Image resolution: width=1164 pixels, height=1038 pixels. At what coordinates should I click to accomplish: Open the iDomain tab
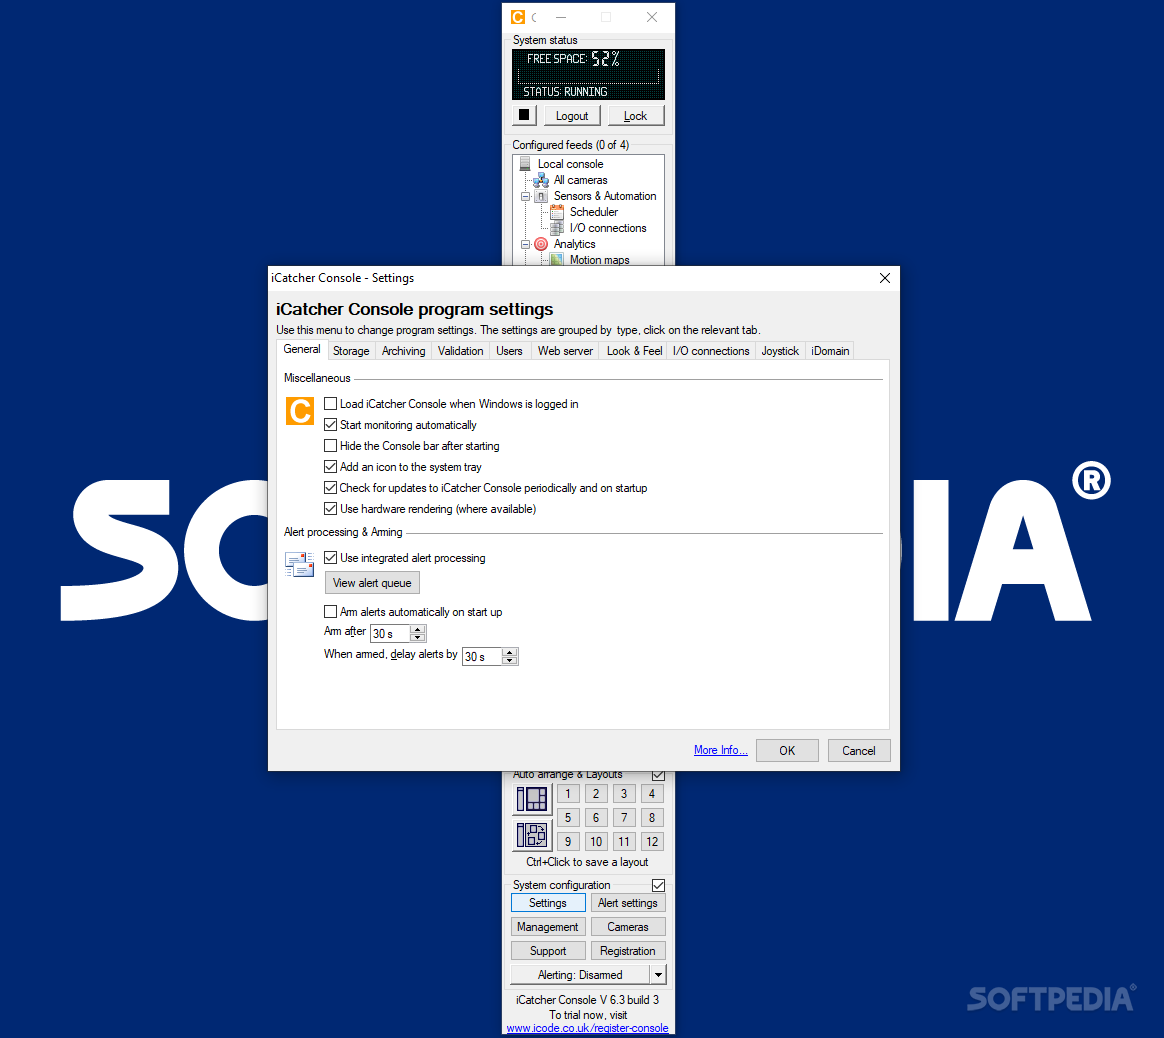830,351
